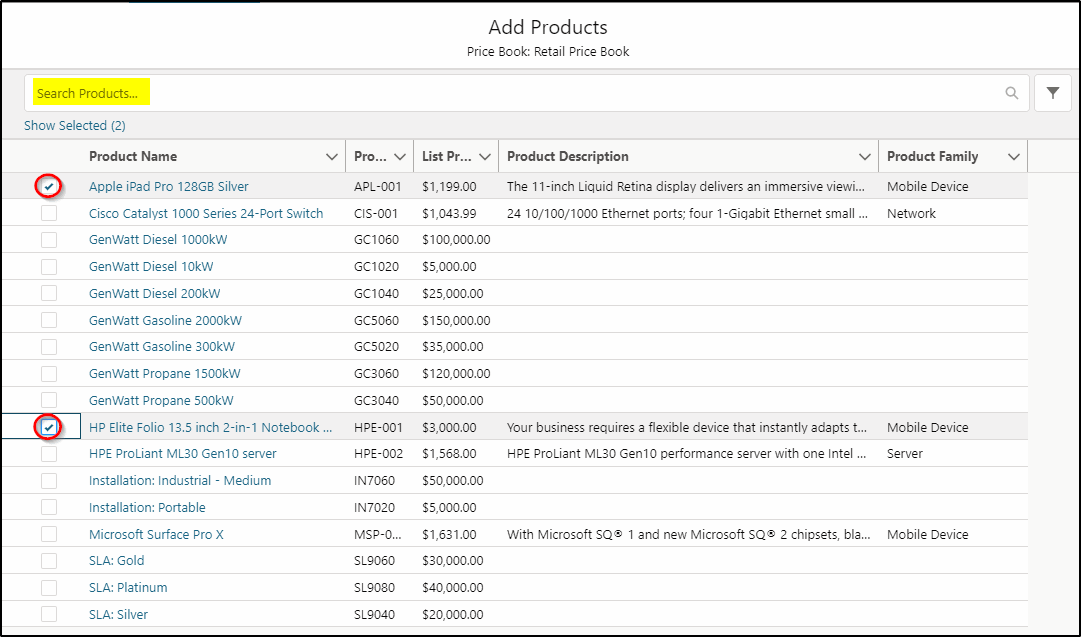Enable the checkbox for SLA: Gold
1081x637 pixels.
[48, 560]
